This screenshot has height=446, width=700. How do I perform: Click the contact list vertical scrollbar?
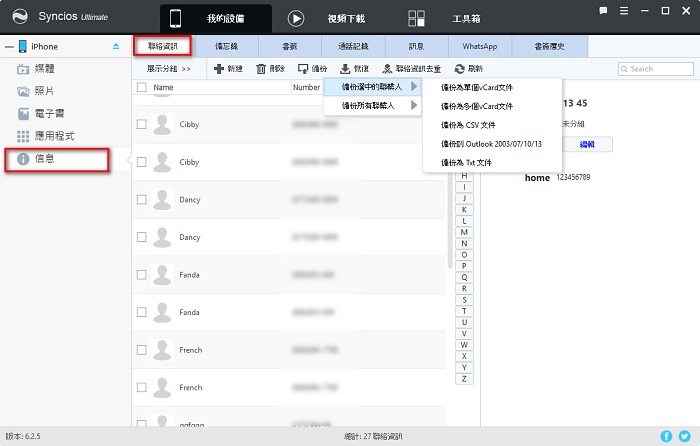(x=450, y=221)
